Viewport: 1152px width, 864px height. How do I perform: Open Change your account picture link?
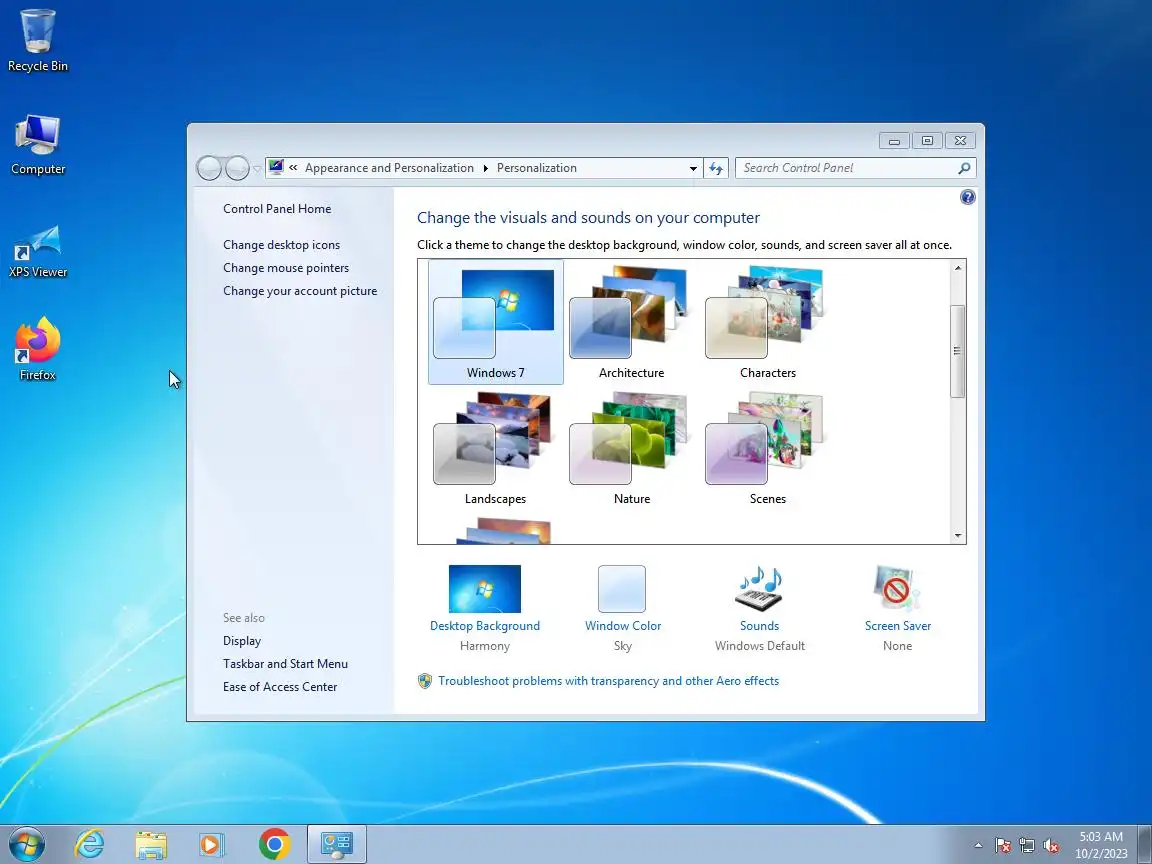300,291
